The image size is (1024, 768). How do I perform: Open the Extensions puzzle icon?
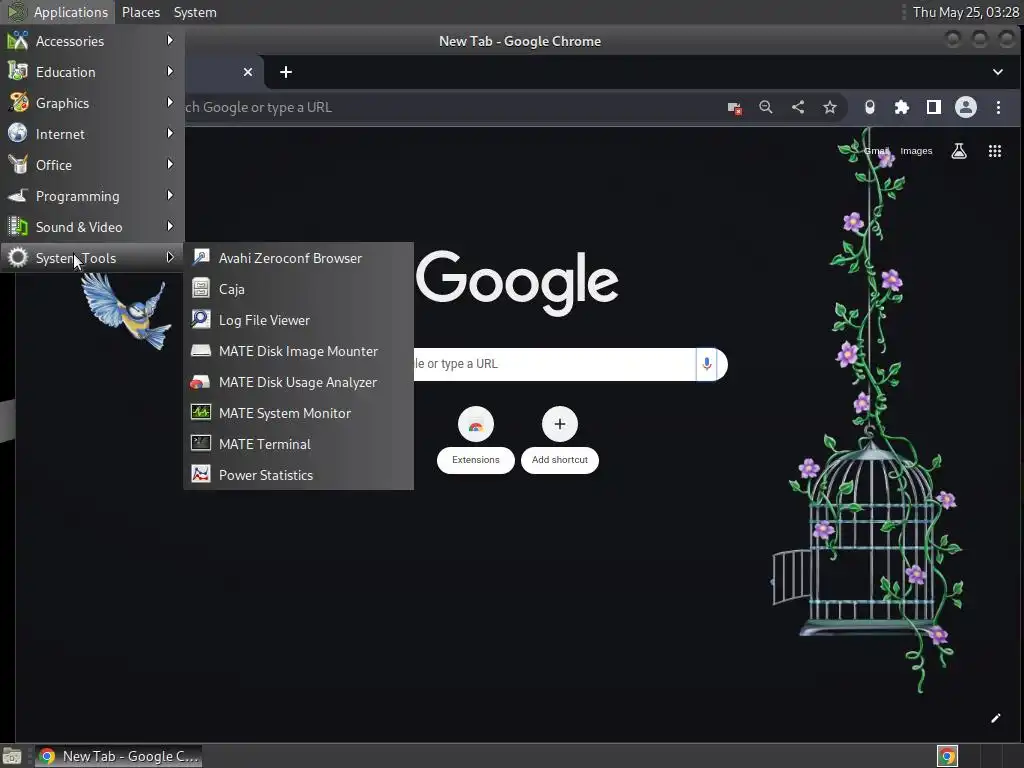[901, 107]
